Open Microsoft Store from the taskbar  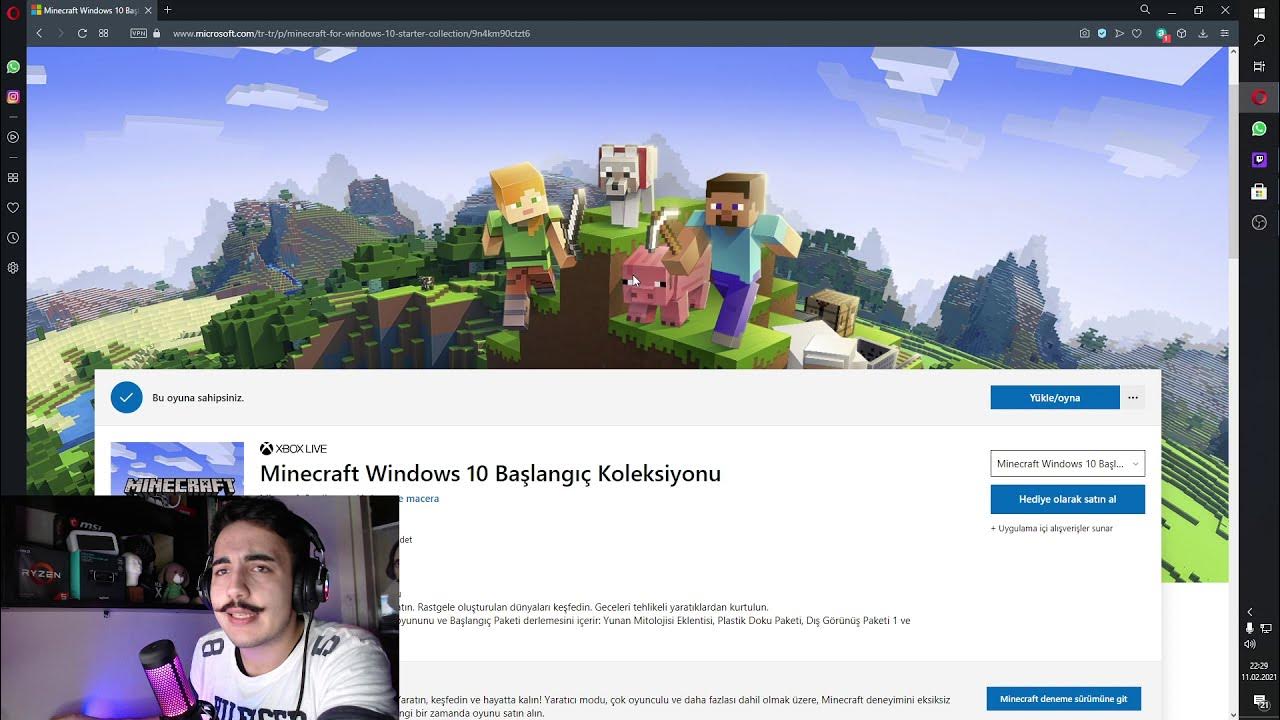[1260, 191]
